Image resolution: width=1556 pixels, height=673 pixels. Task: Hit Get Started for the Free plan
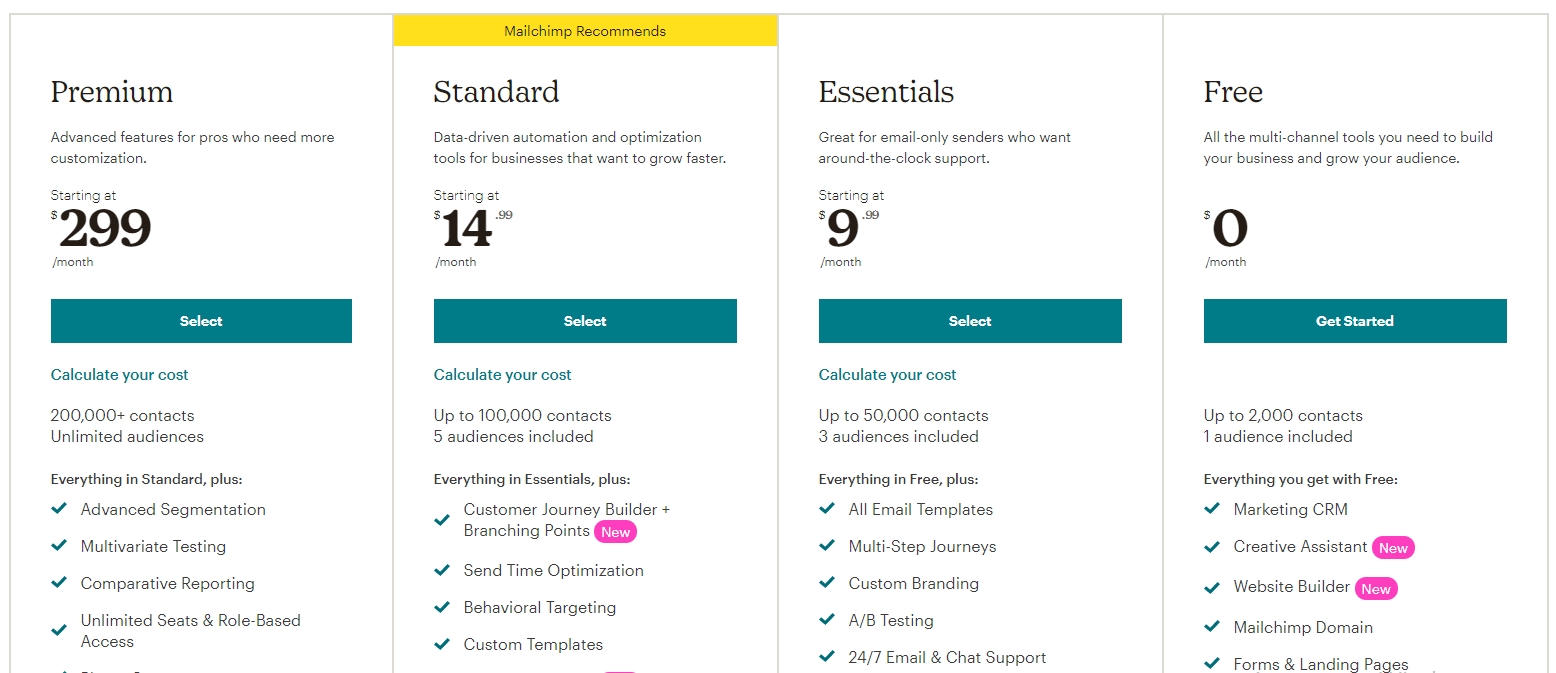point(1355,321)
